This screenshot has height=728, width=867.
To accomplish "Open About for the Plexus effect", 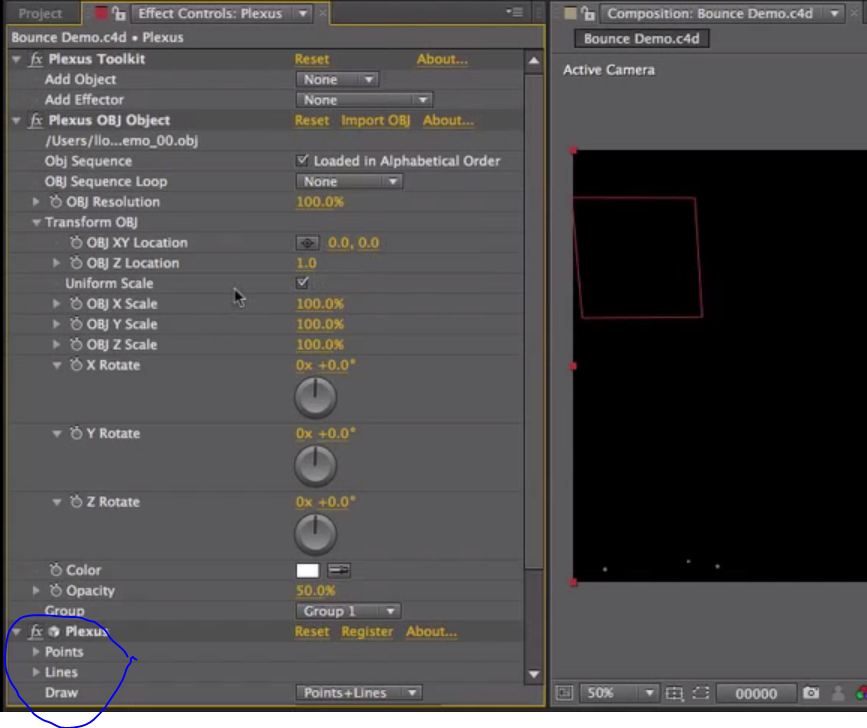I will pos(431,631).
